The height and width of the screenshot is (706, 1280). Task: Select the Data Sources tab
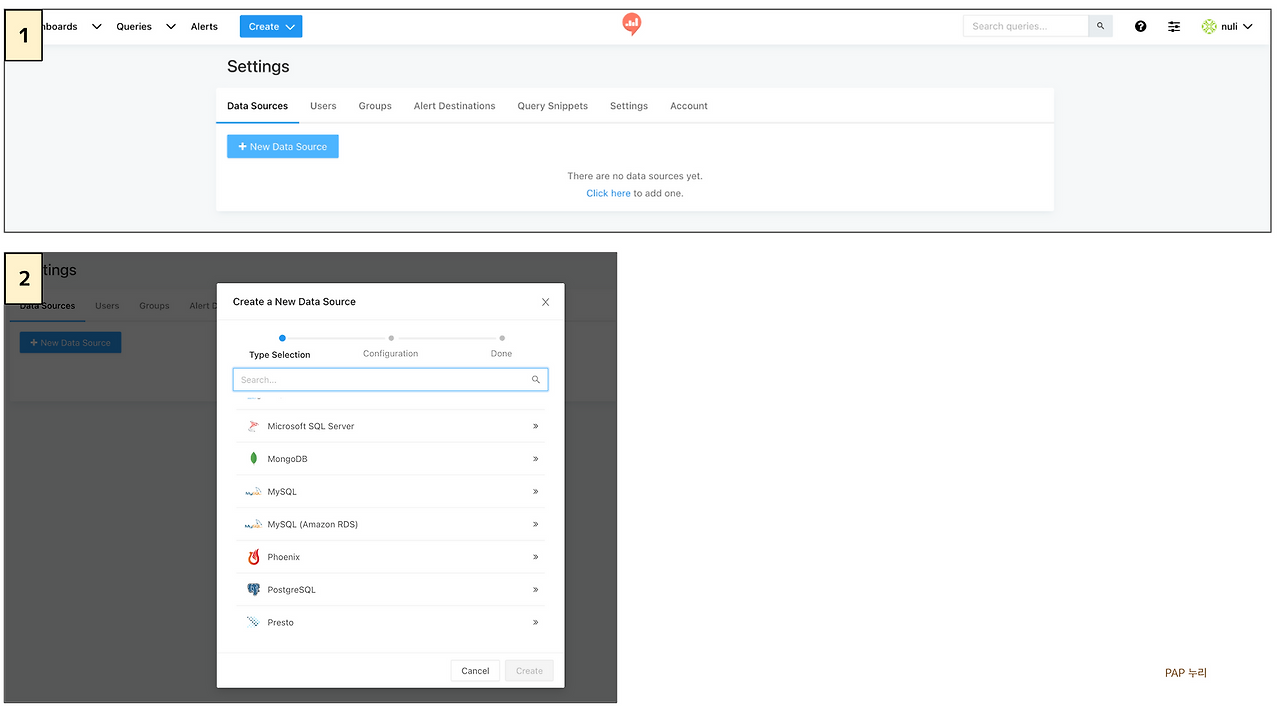257,106
